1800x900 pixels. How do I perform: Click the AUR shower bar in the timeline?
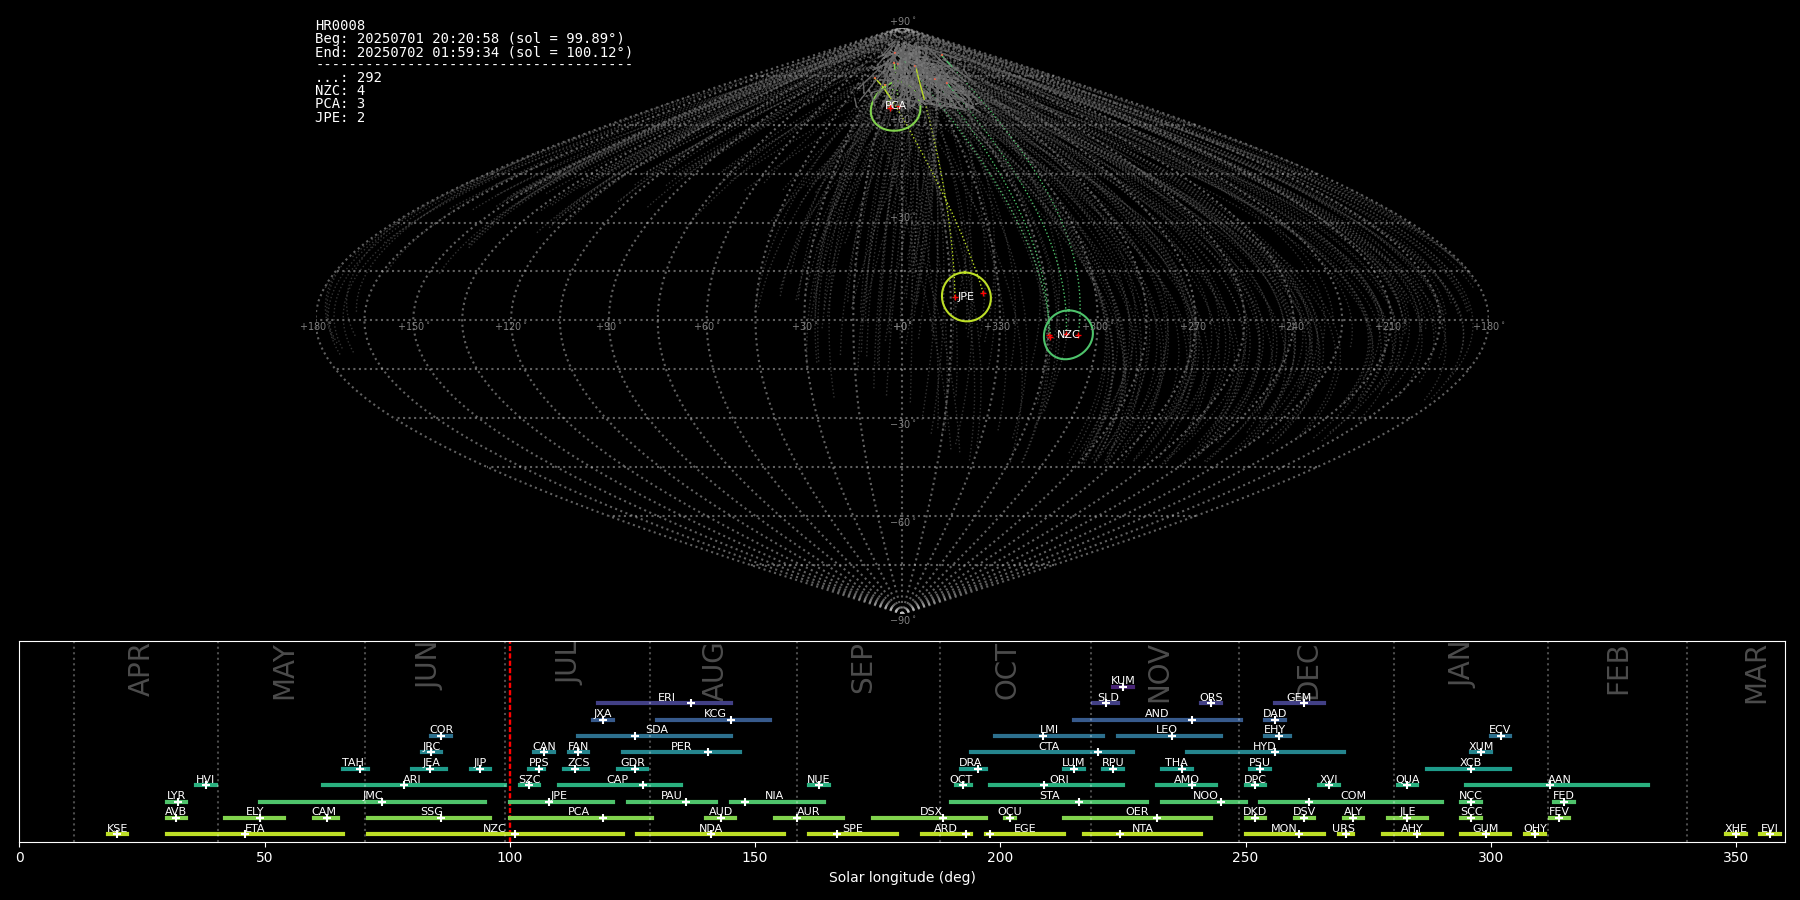pyautogui.click(x=808, y=818)
